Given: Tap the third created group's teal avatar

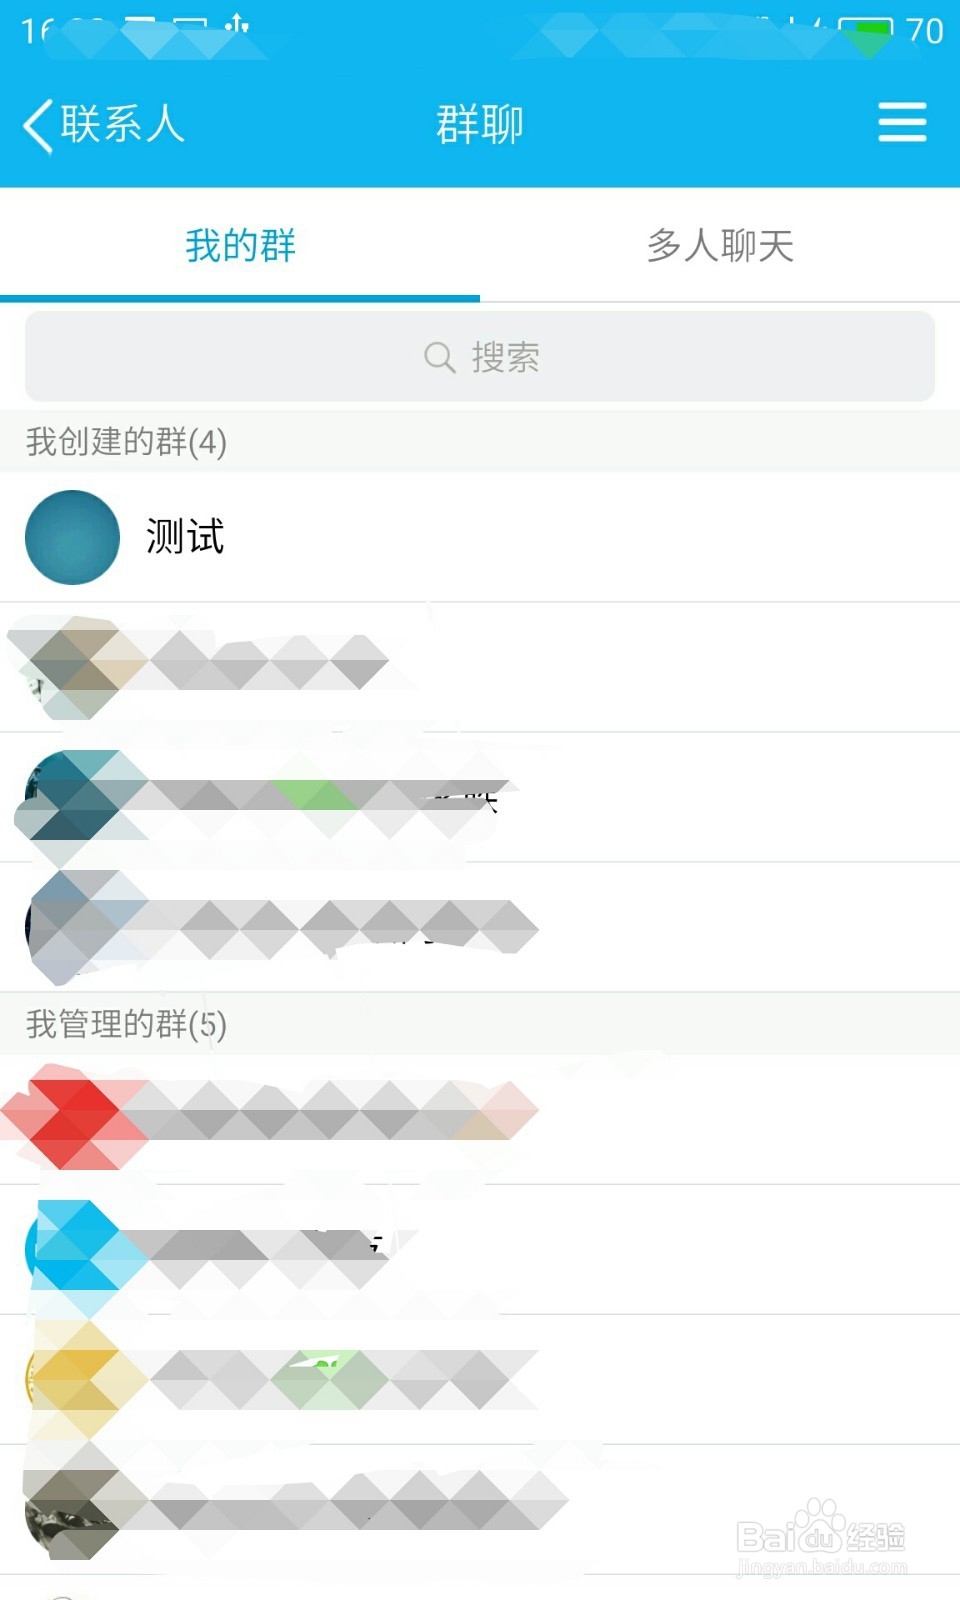Looking at the screenshot, I should (72, 797).
